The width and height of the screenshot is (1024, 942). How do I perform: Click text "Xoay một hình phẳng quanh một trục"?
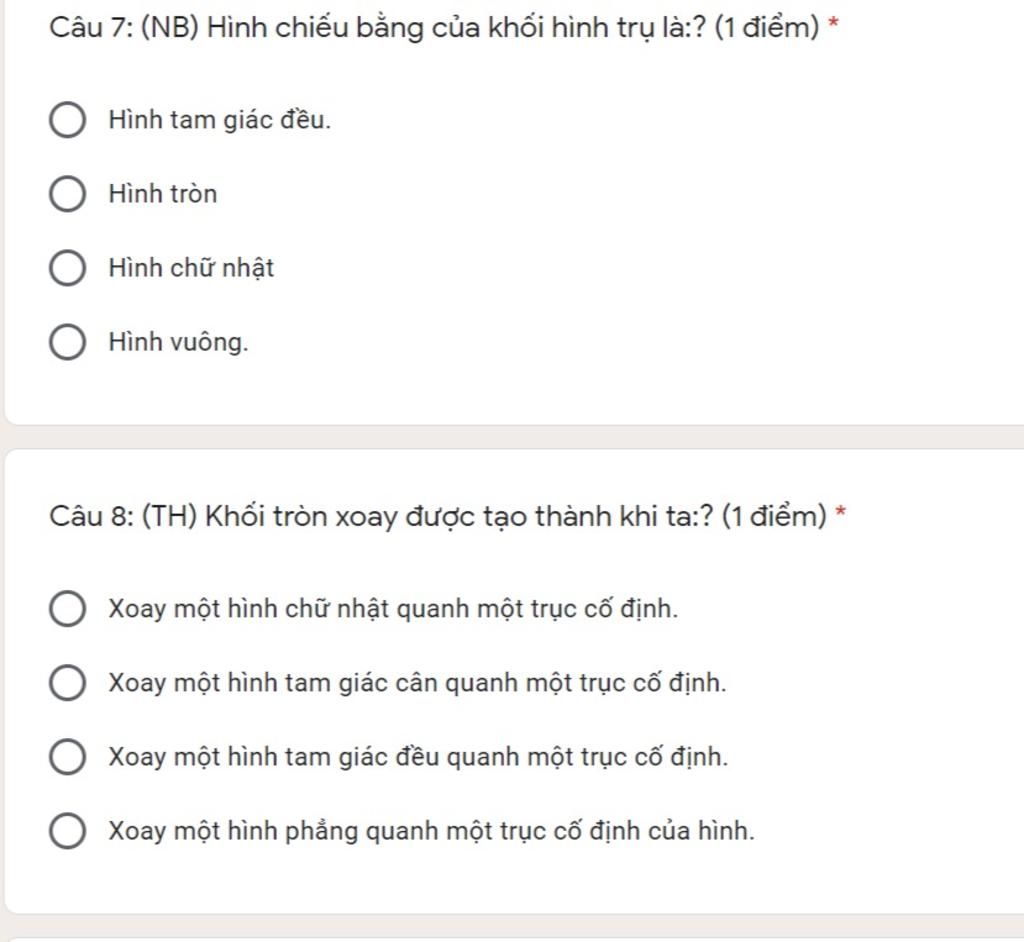[x=431, y=831]
